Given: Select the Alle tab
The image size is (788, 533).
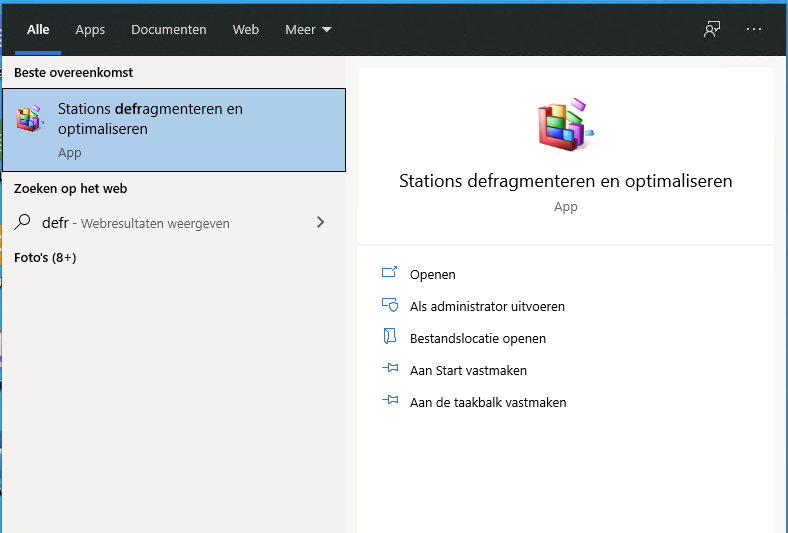Looking at the screenshot, I should pyautogui.click(x=38, y=30).
